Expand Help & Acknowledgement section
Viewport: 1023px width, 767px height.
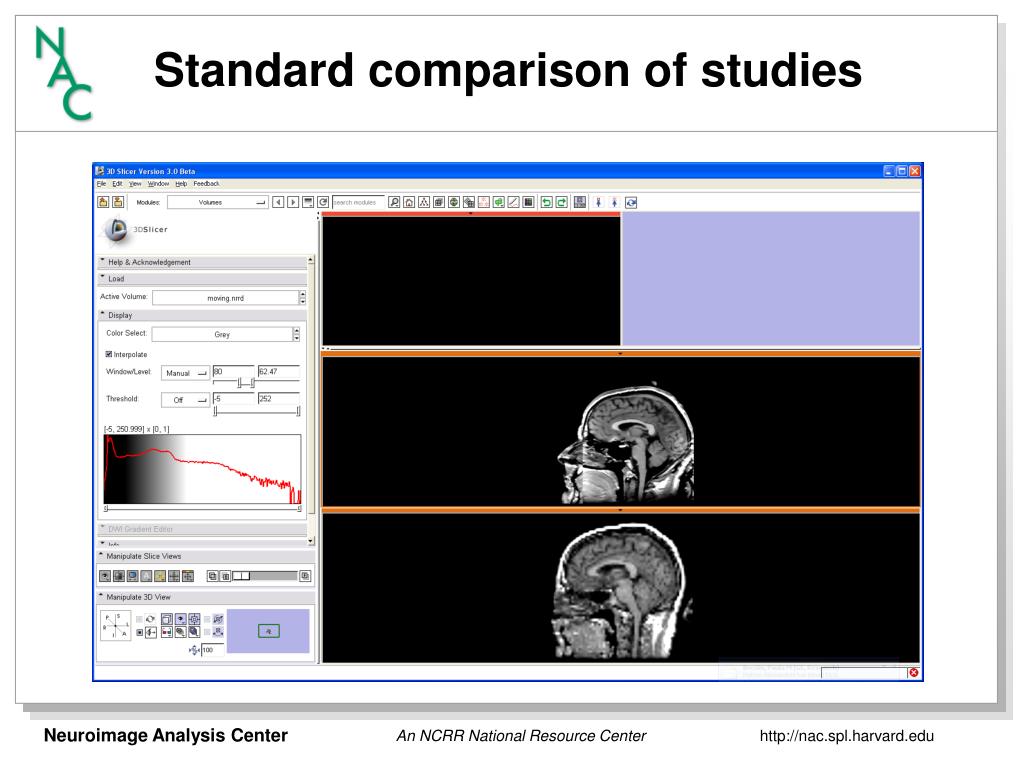[x=202, y=262]
